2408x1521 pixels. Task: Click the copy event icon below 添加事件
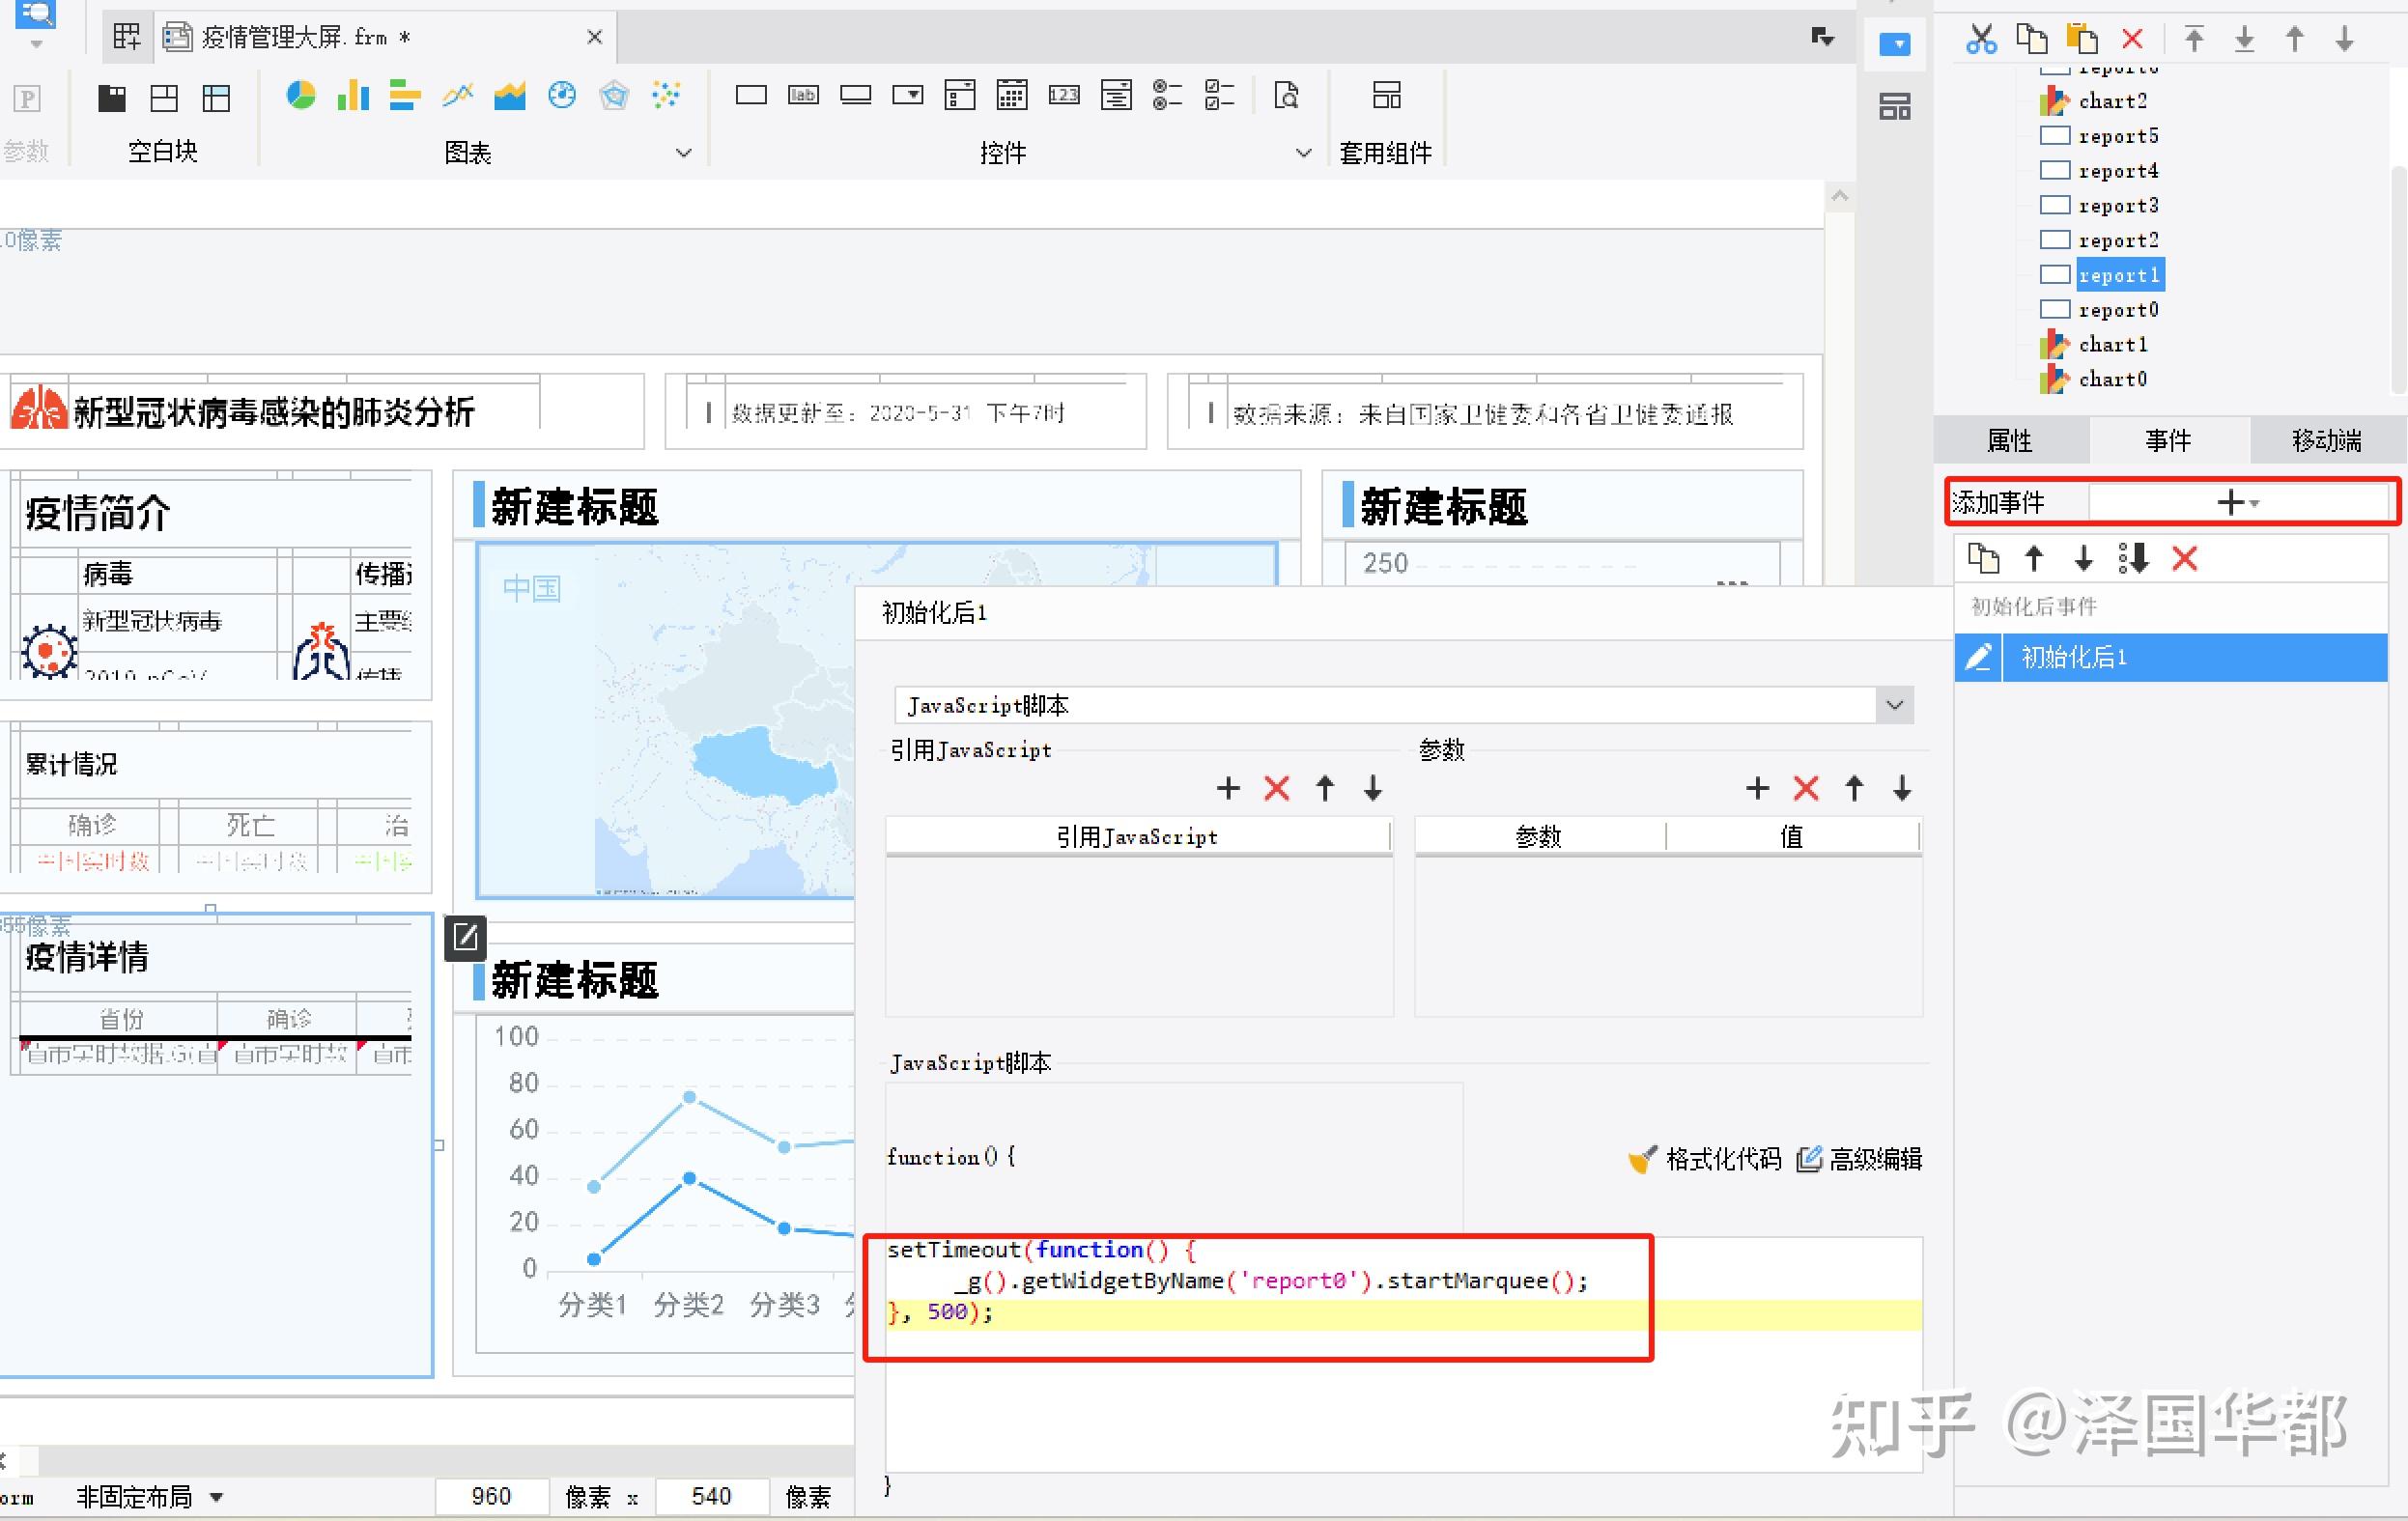click(1984, 559)
